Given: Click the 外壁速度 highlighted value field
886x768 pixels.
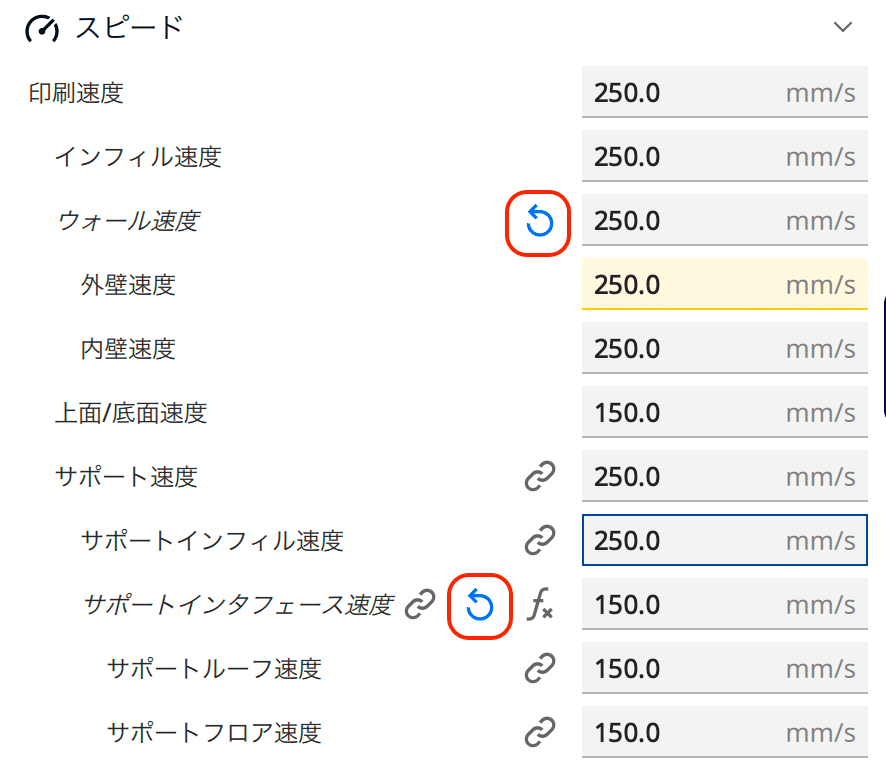Looking at the screenshot, I should click(724, 285).
